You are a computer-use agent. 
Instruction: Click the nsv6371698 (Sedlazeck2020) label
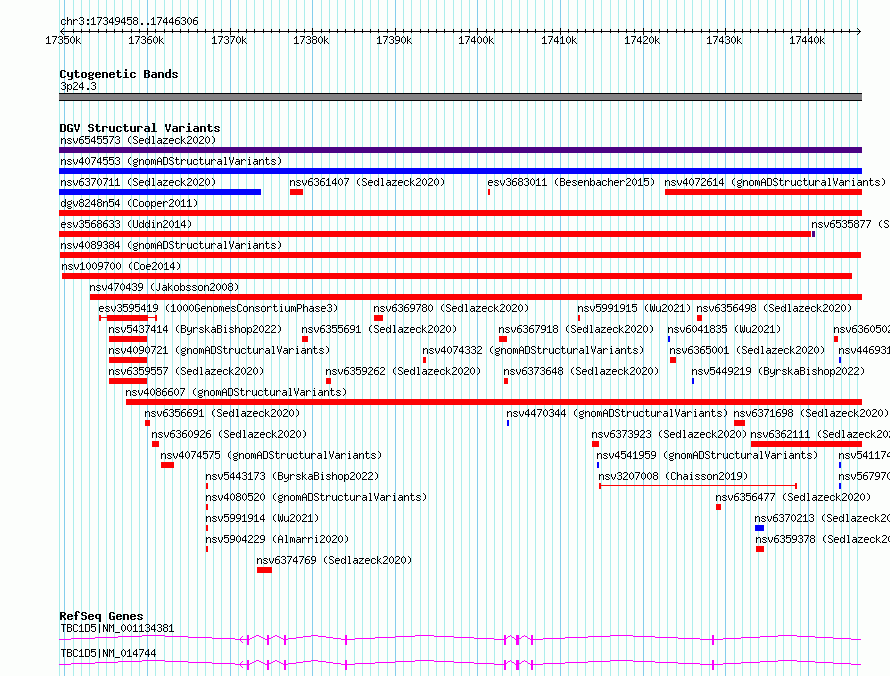click(811, 413)
